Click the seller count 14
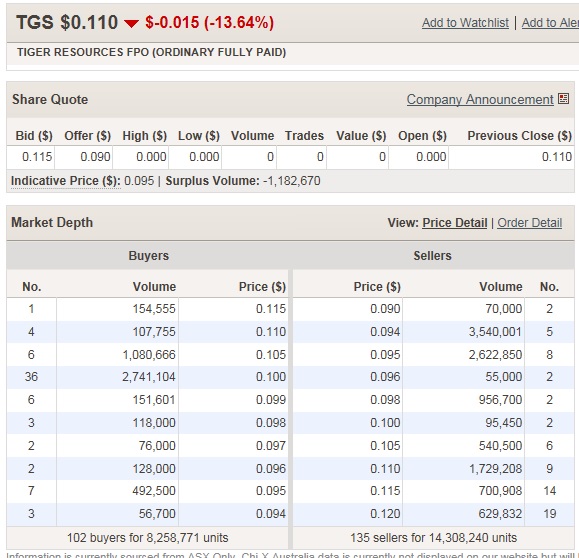 (x=549, y=490)
